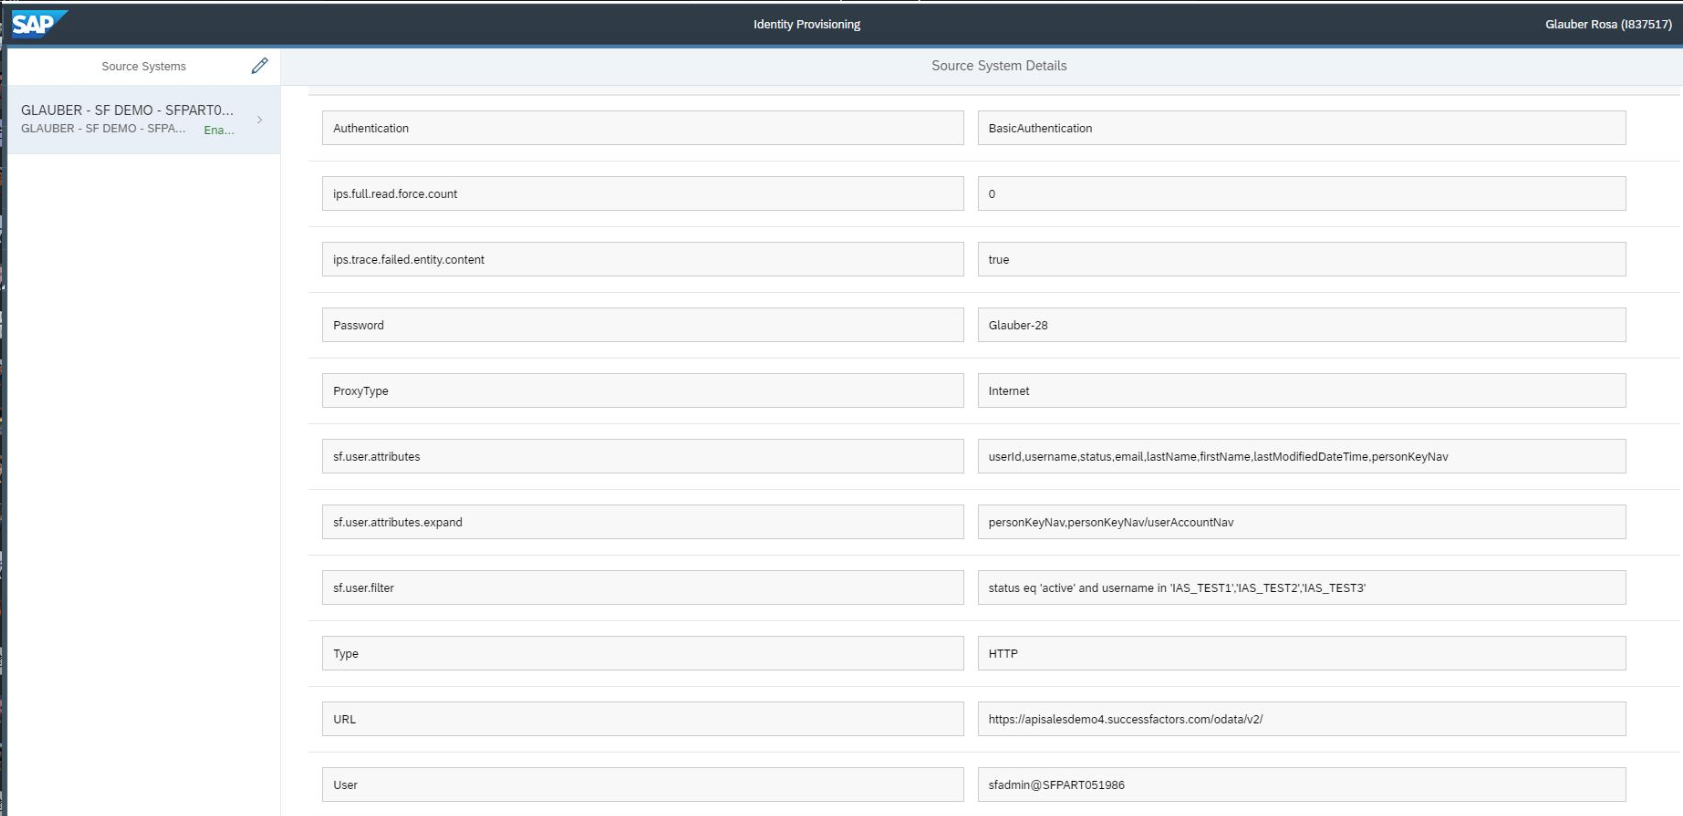Click the ips.trace.failed.entity.content name field

643,259
